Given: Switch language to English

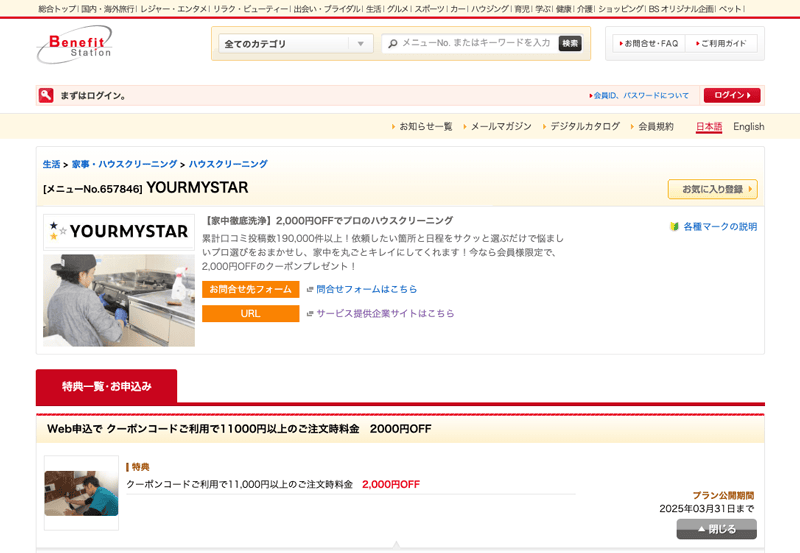Looking at the screenshot, I should [x=748, y=127].
